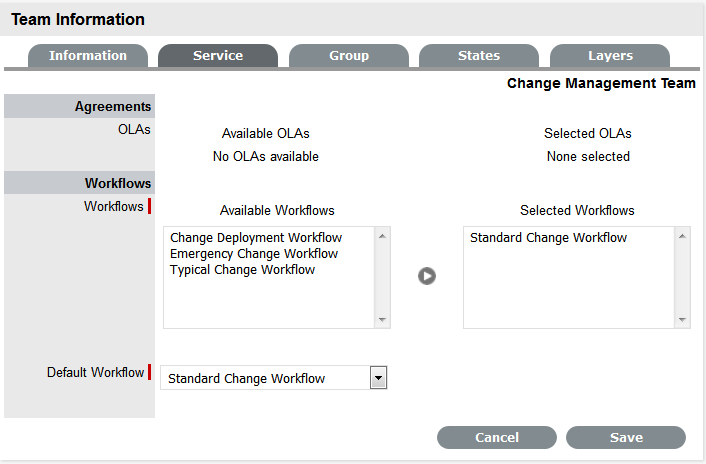Open the Default Workflow dropdown
This screenshot has height=464, width=706.
pyautogui.click(x=272, y=378)
